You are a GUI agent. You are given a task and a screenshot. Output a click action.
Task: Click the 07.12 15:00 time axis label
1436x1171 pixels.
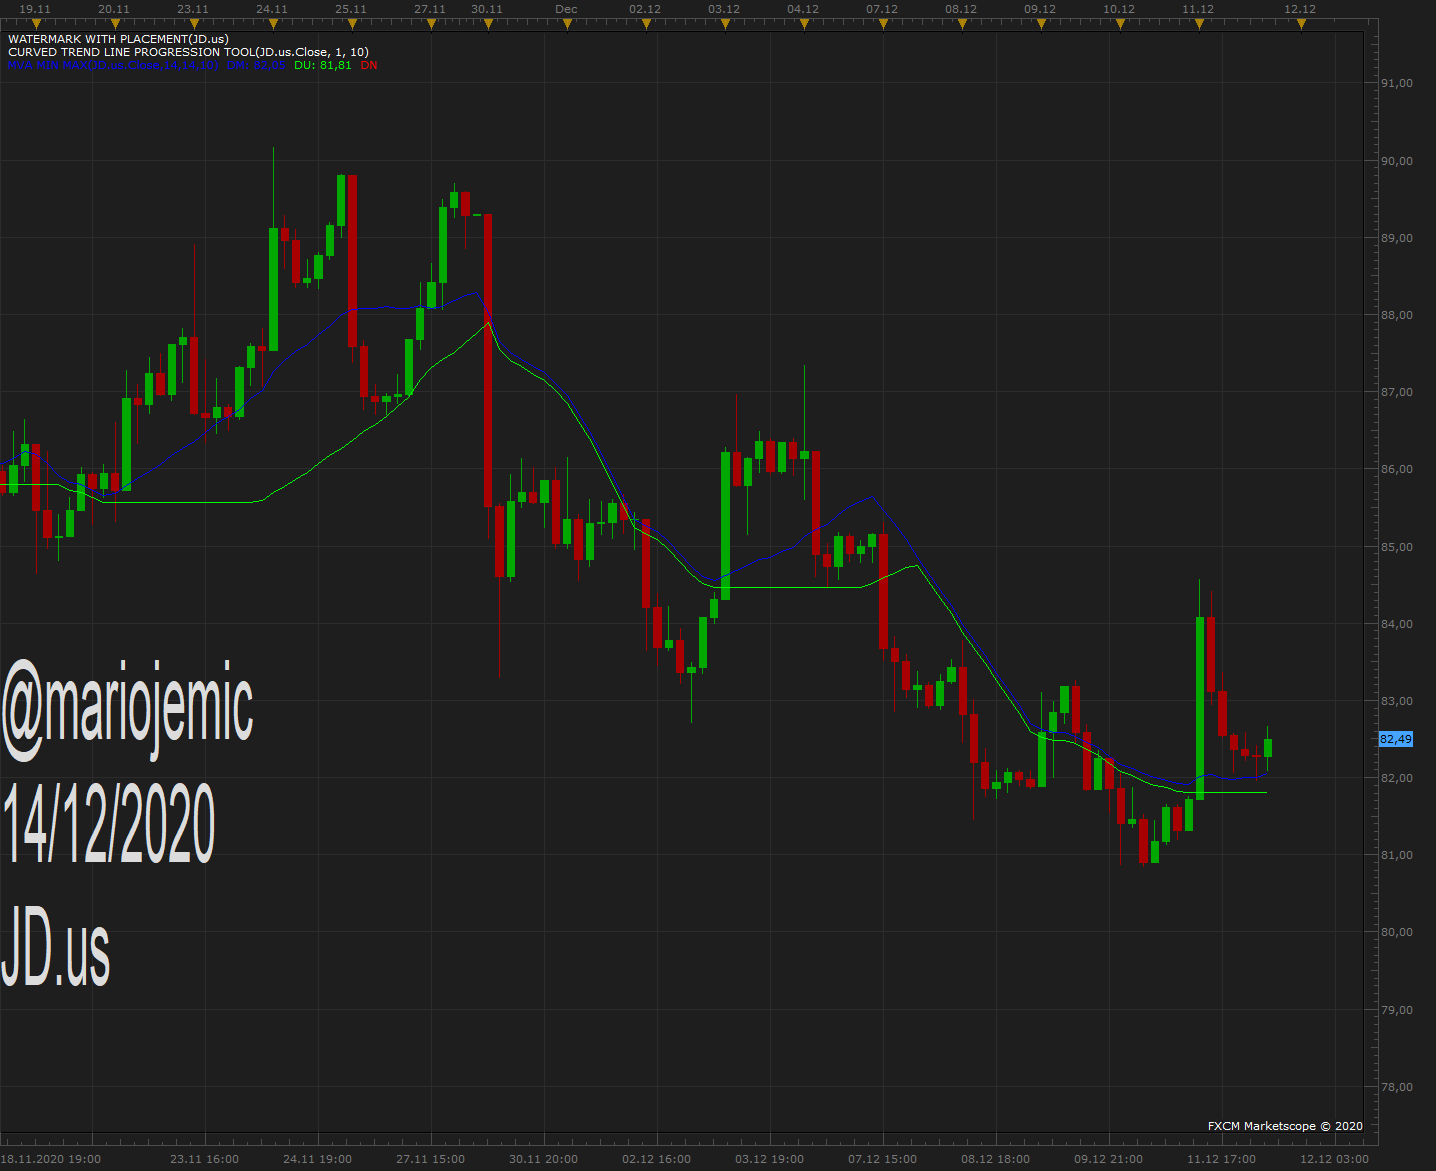click(883, 1159)
